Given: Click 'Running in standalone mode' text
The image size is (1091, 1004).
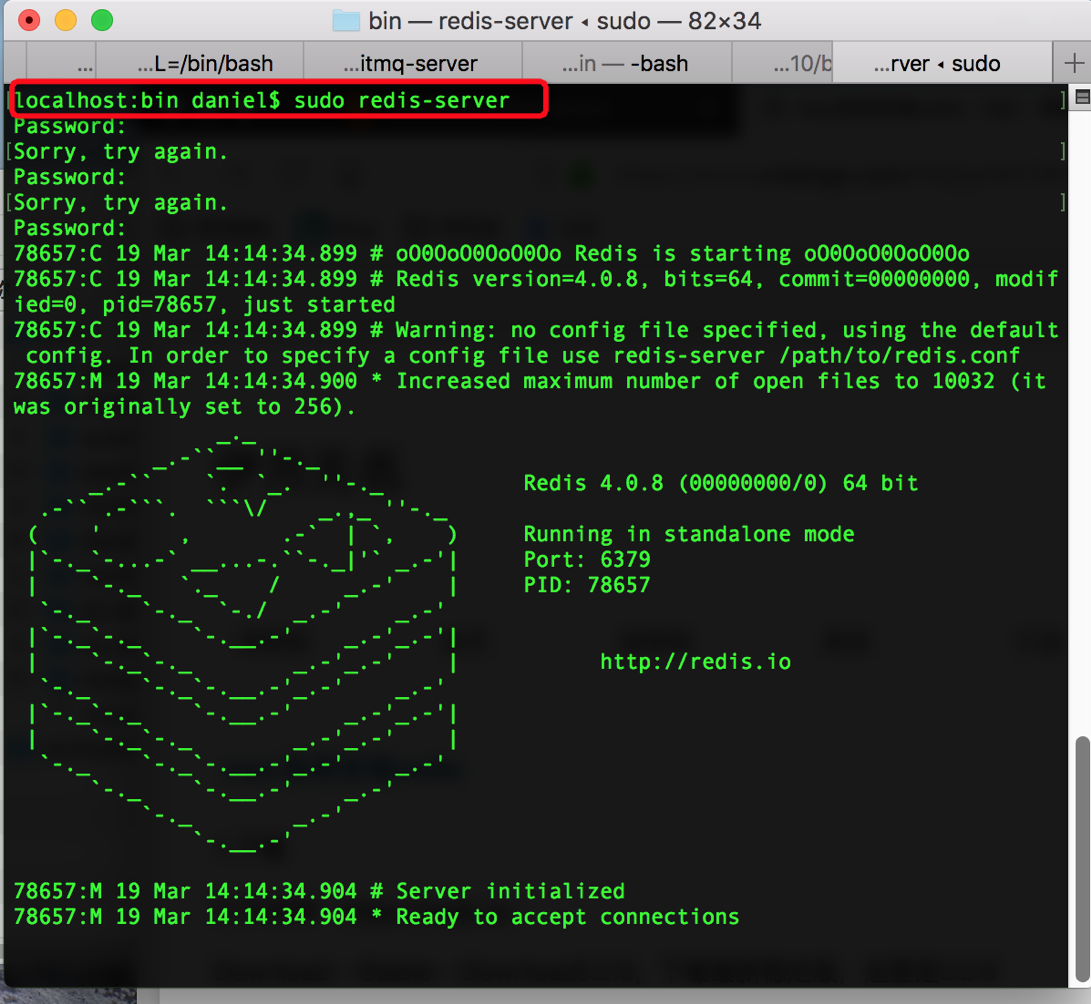Looking at the screenshot, I should pos(688,534).
